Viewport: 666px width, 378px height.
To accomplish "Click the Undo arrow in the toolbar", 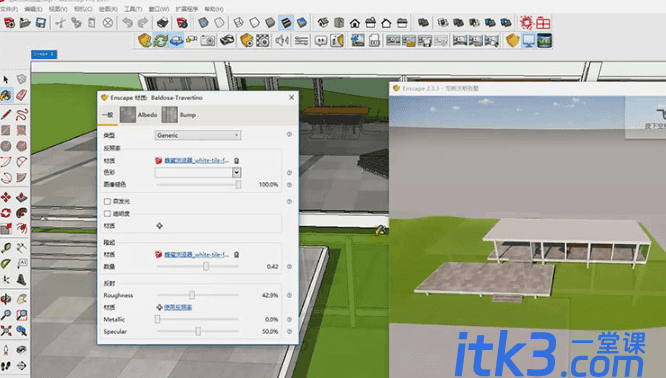I will pos(127,23).
